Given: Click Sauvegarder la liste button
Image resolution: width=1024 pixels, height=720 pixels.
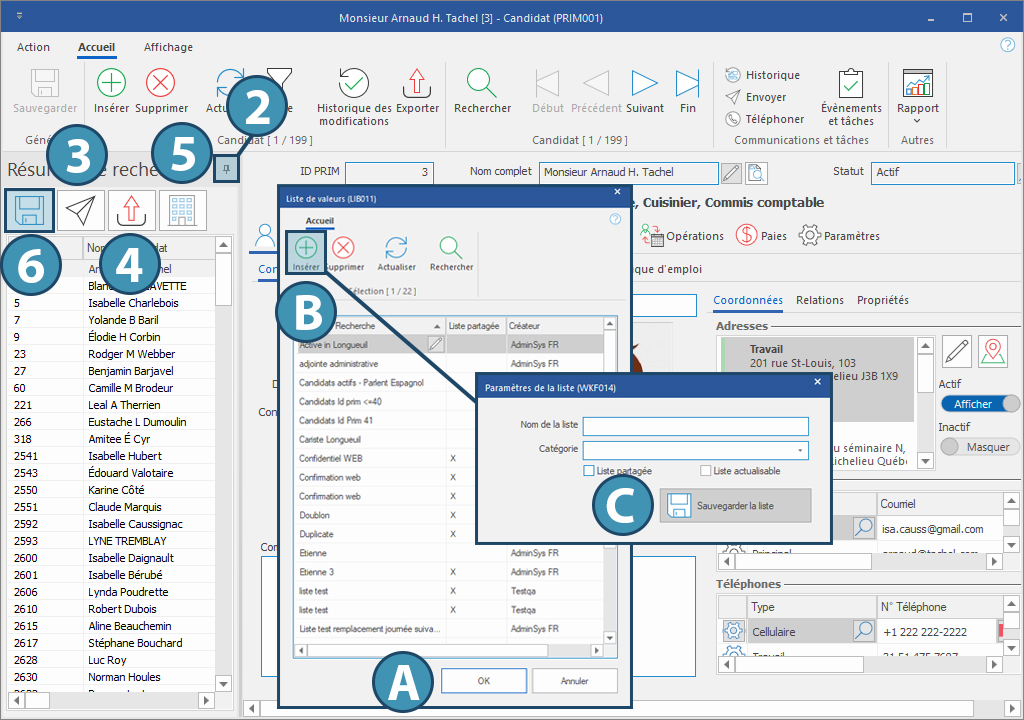Looking at the screenshot, I should tap(735, 506).
